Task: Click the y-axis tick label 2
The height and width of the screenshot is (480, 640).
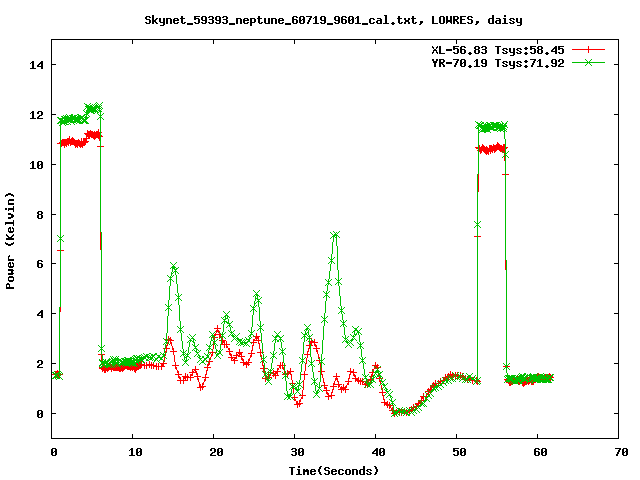Action: coord(40,364)
